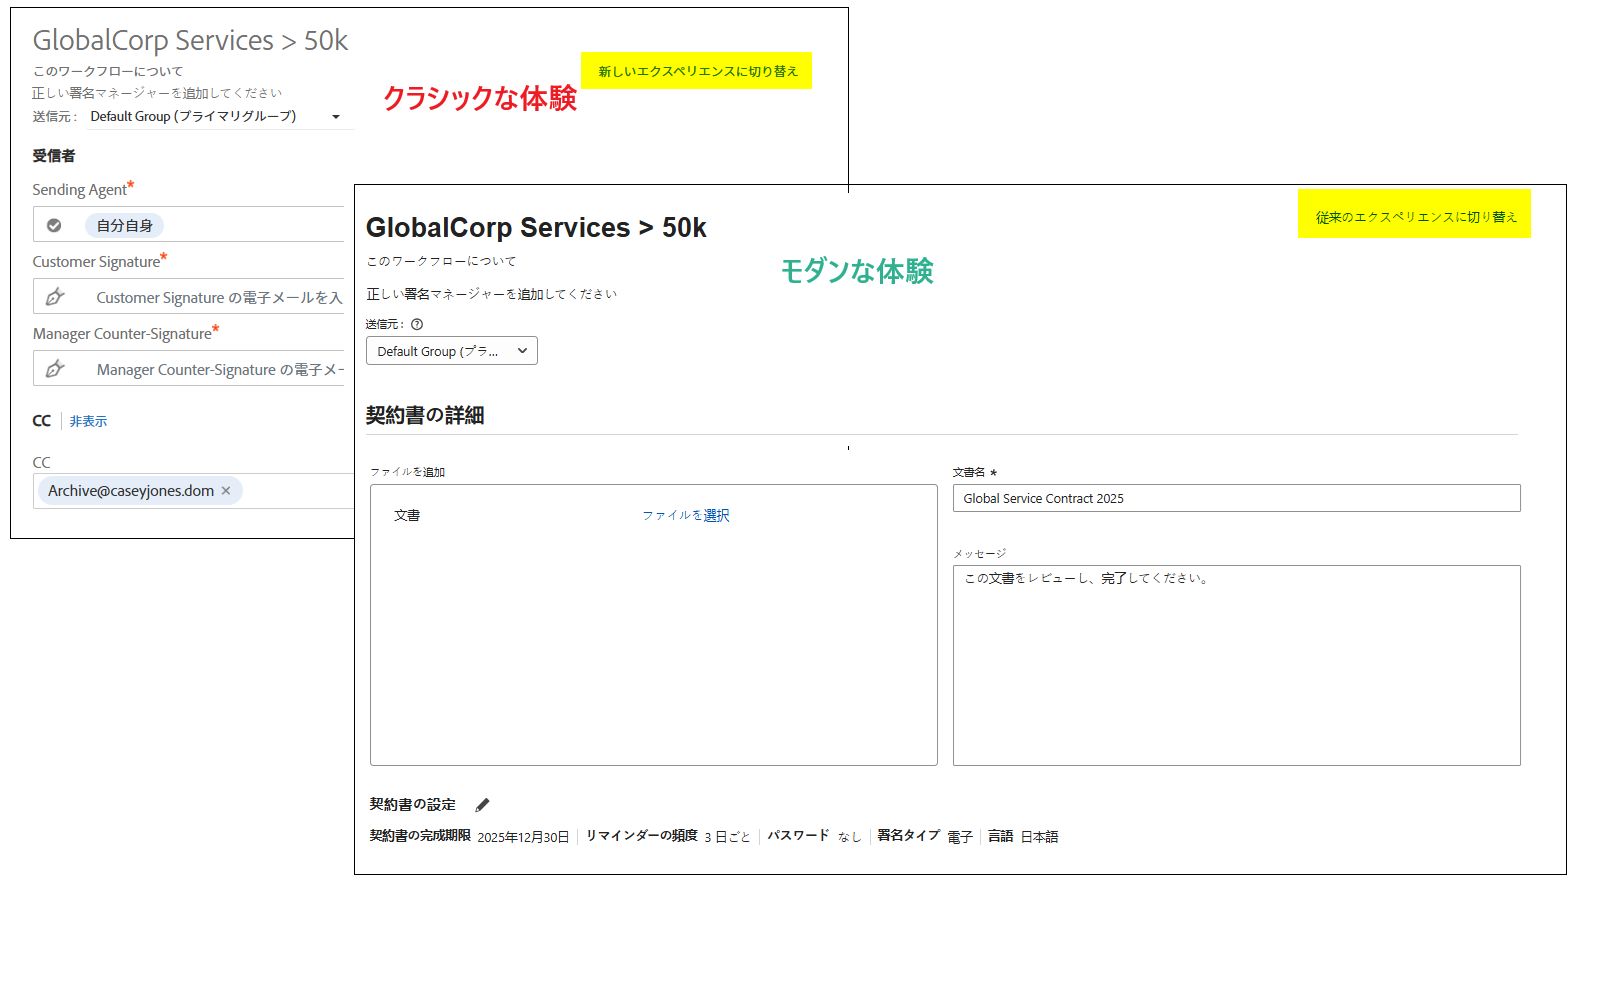This screenshot has height=993, width=1600.
Task: Click the Customer Signature email field
Action: point(190,297)
